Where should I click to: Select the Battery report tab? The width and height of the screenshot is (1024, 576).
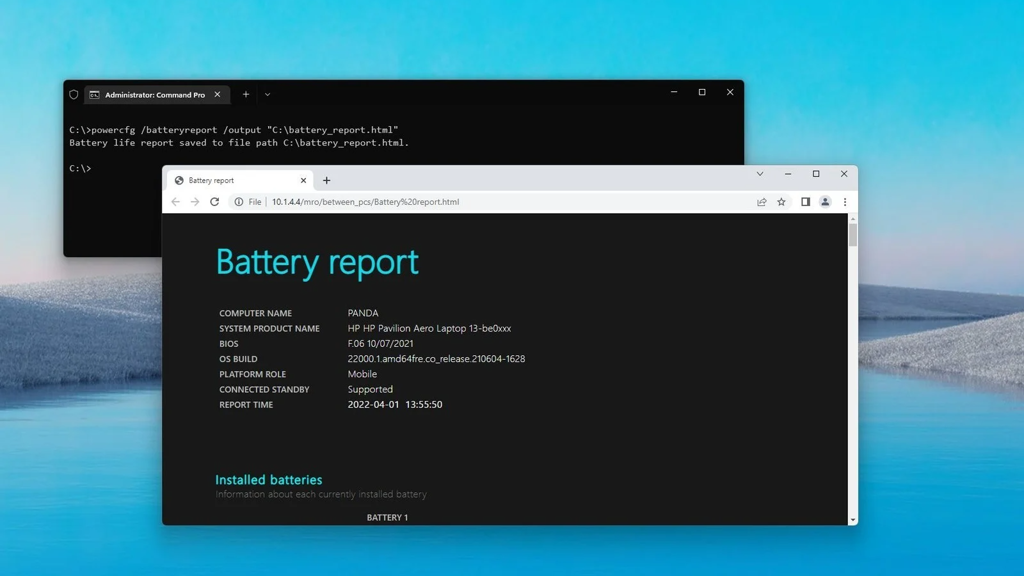pyautogui.click(x=240, y=180)
